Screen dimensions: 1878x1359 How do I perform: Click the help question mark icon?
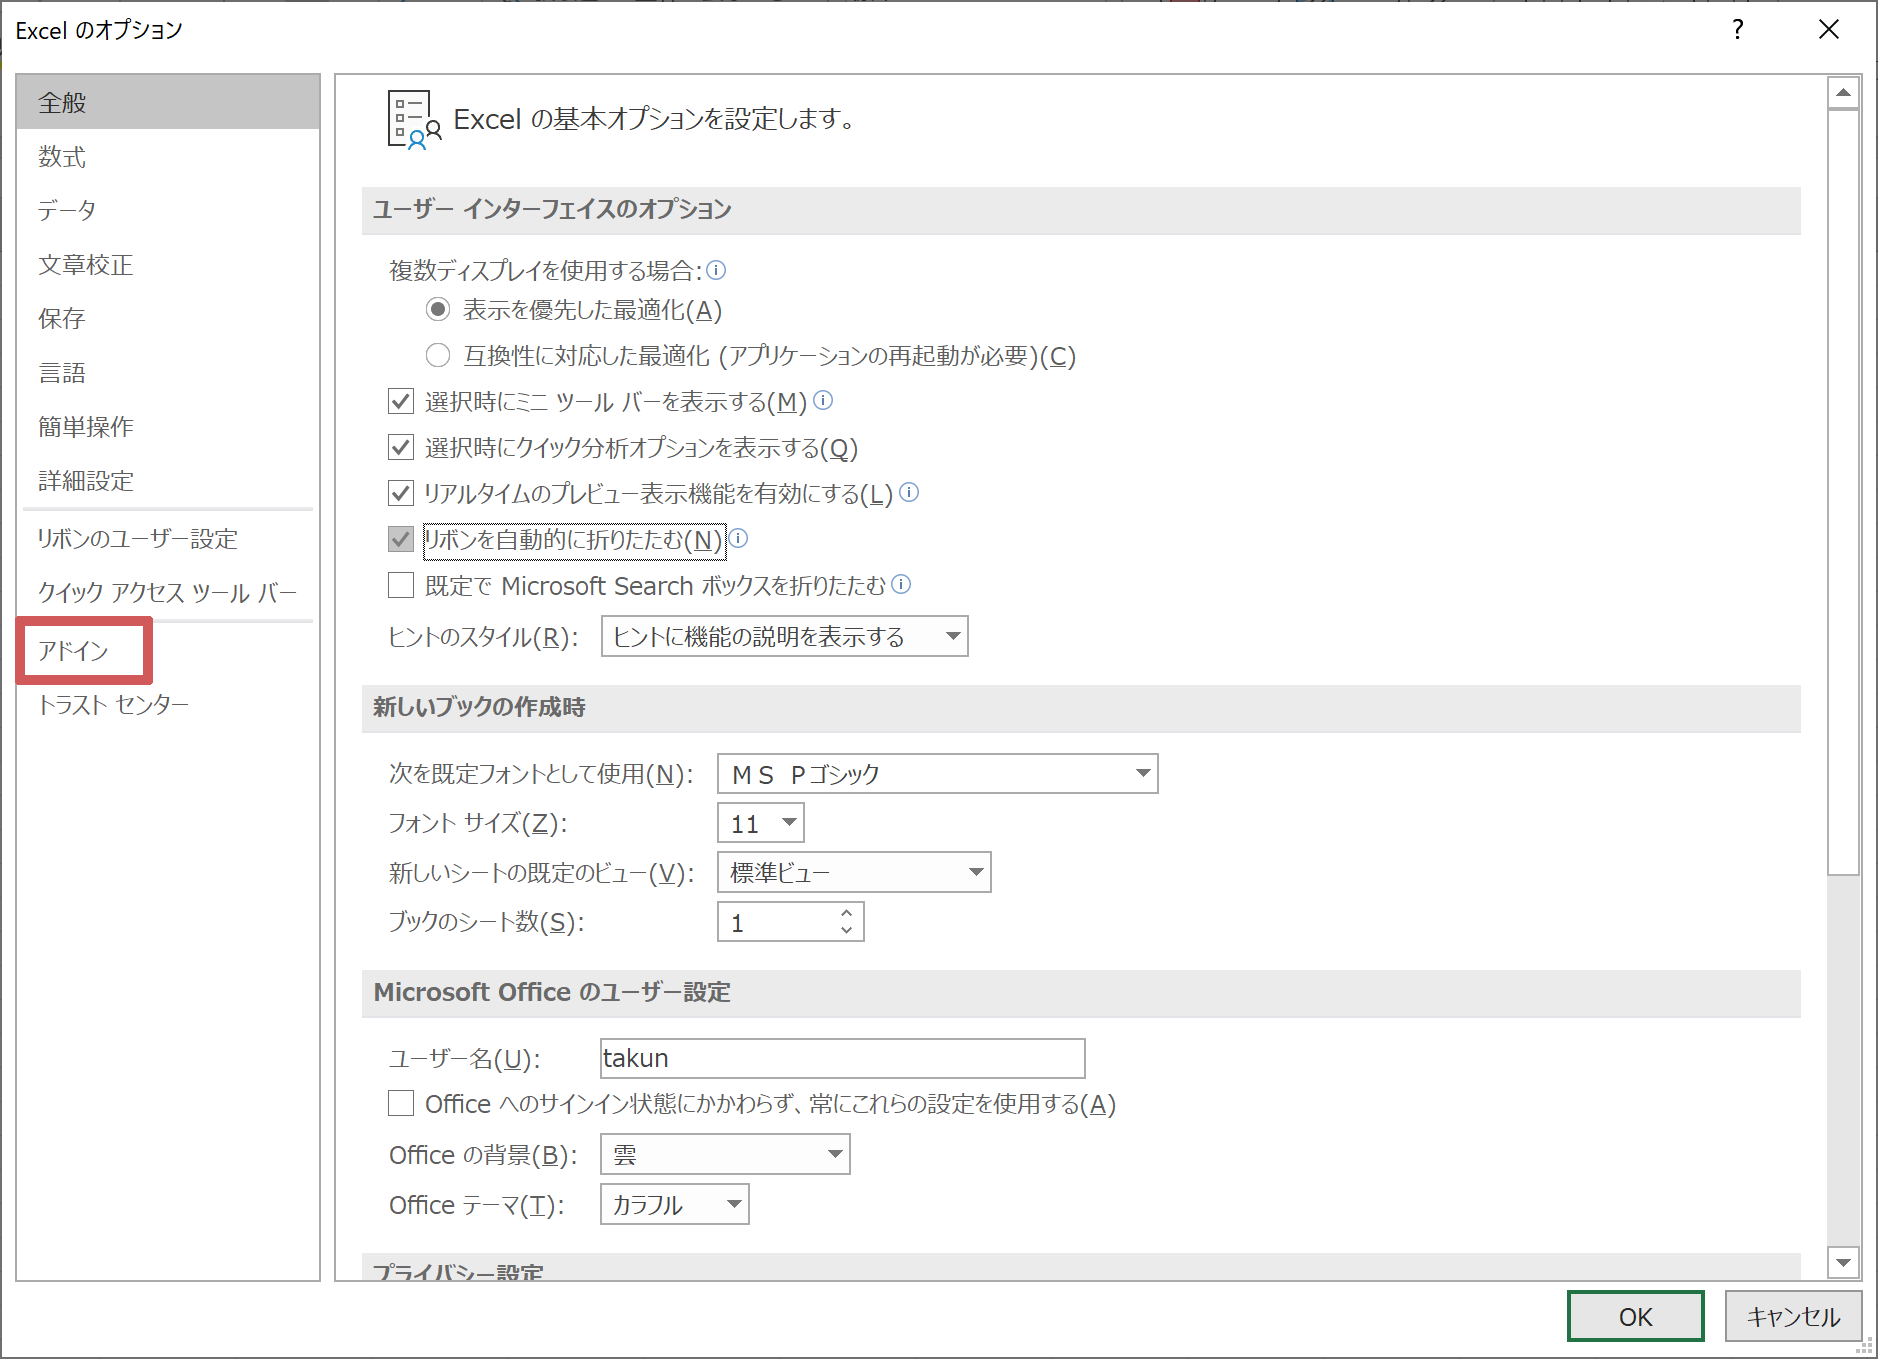point(1738,30)
